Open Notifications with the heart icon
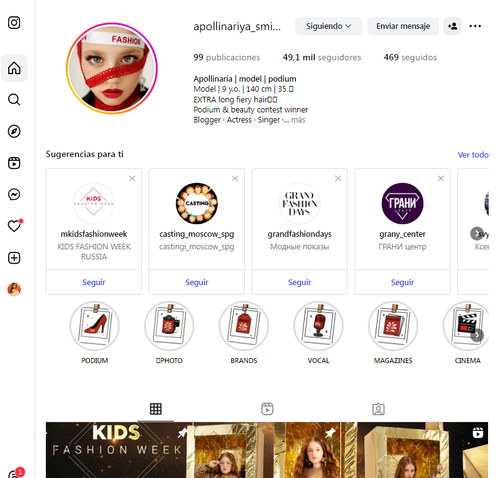 (x=14, y=226)
